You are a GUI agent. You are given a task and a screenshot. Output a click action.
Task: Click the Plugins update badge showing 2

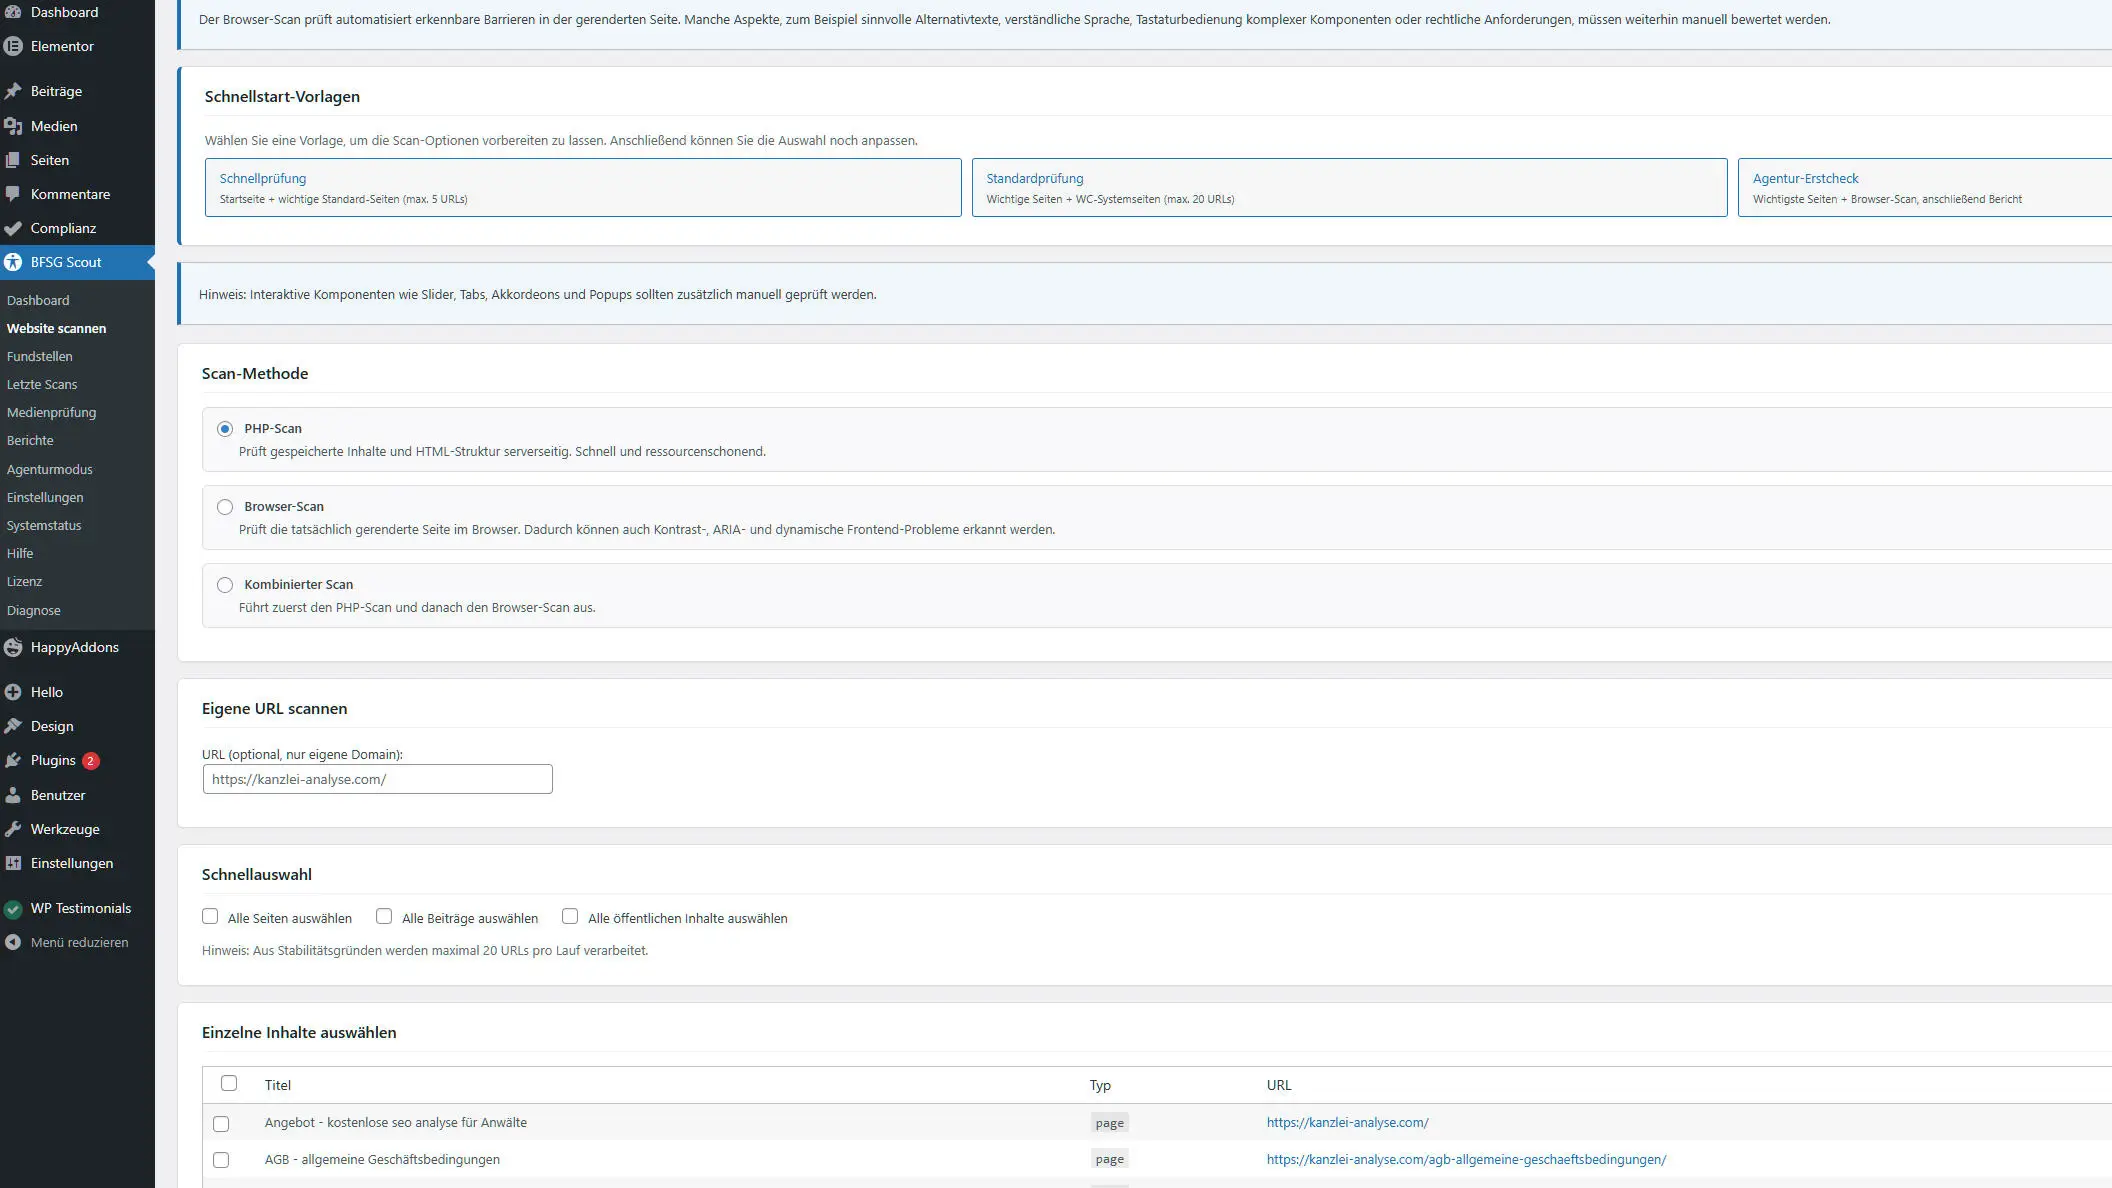(x=90, y=761)
